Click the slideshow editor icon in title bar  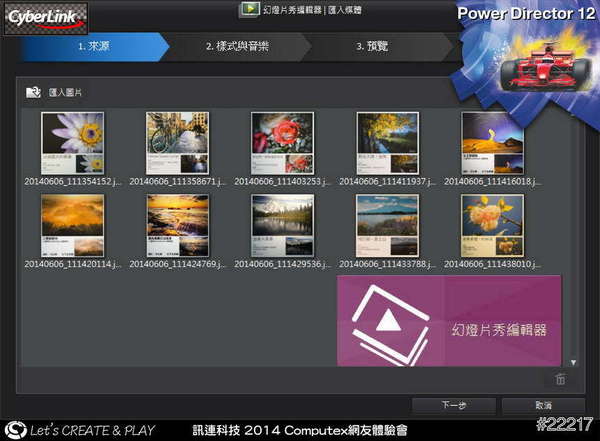(249, 10)
